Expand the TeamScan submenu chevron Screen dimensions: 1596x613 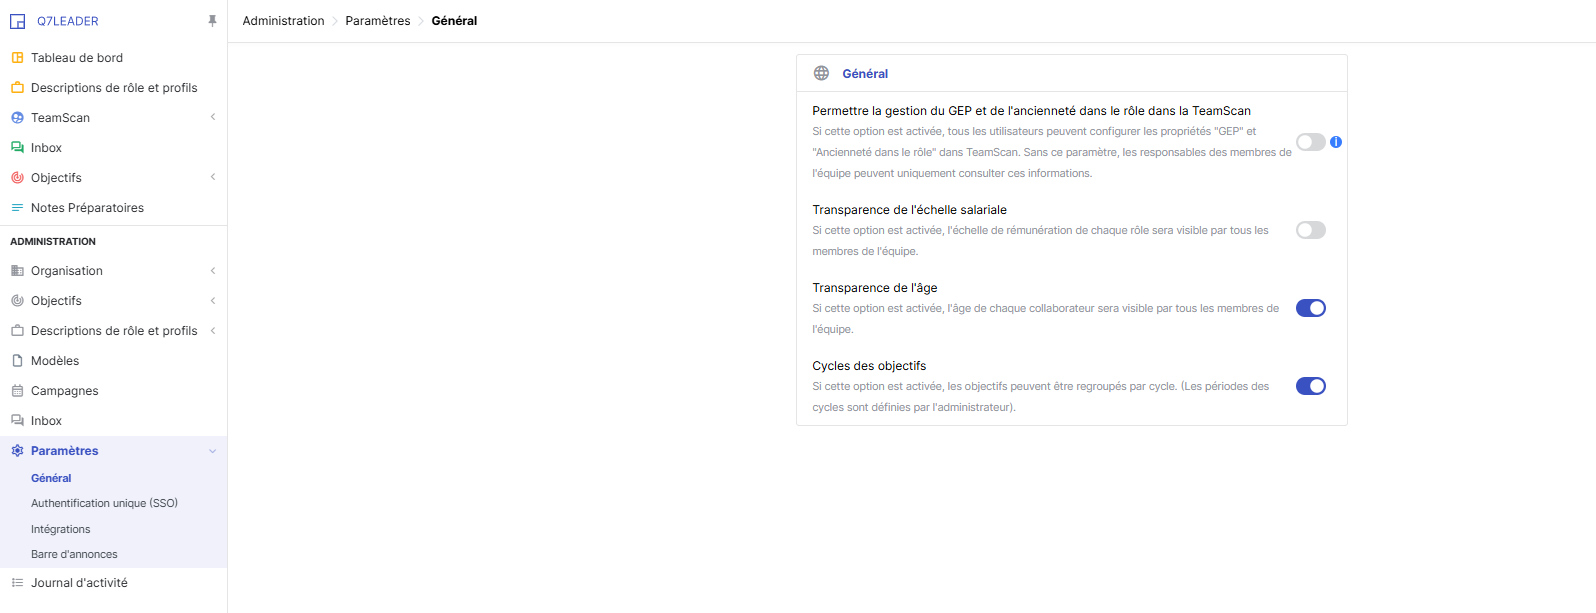pos(213,118)
